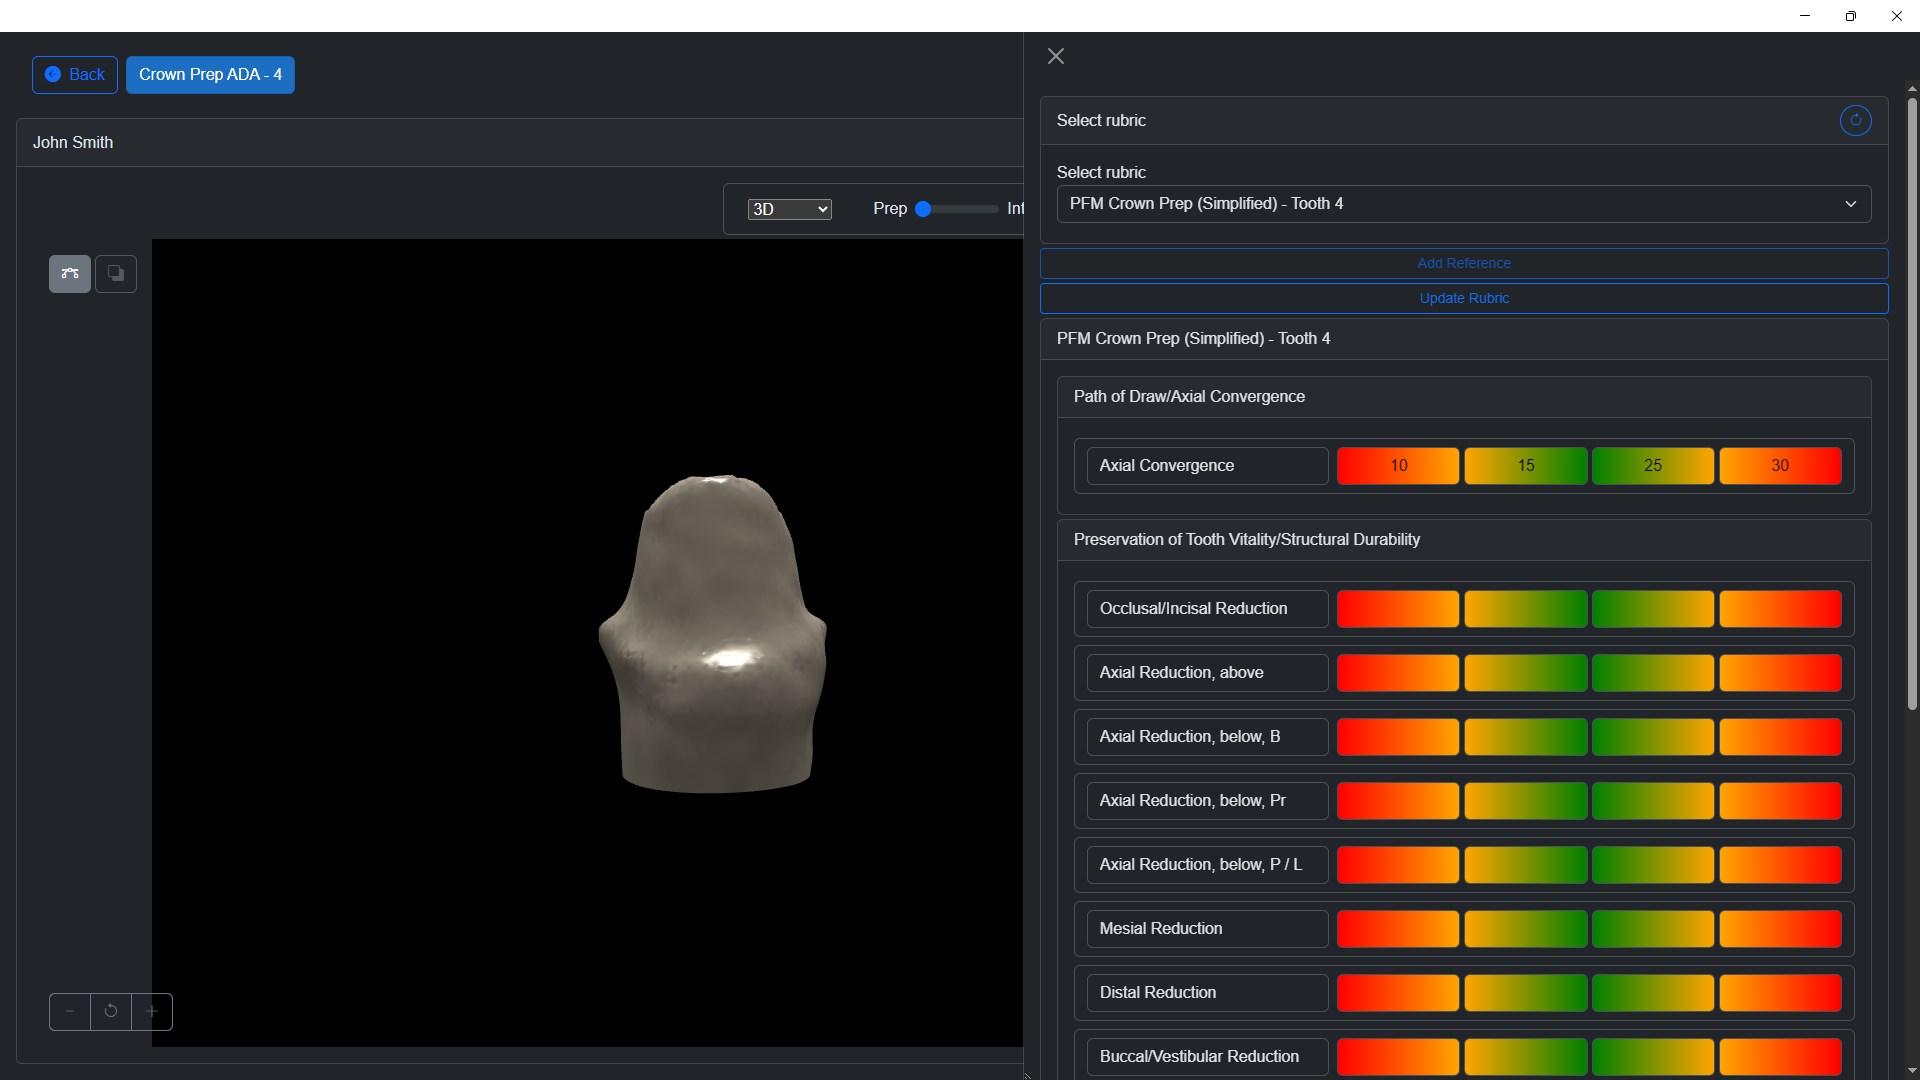Click the zoom in plus icon

point(152,1012)
